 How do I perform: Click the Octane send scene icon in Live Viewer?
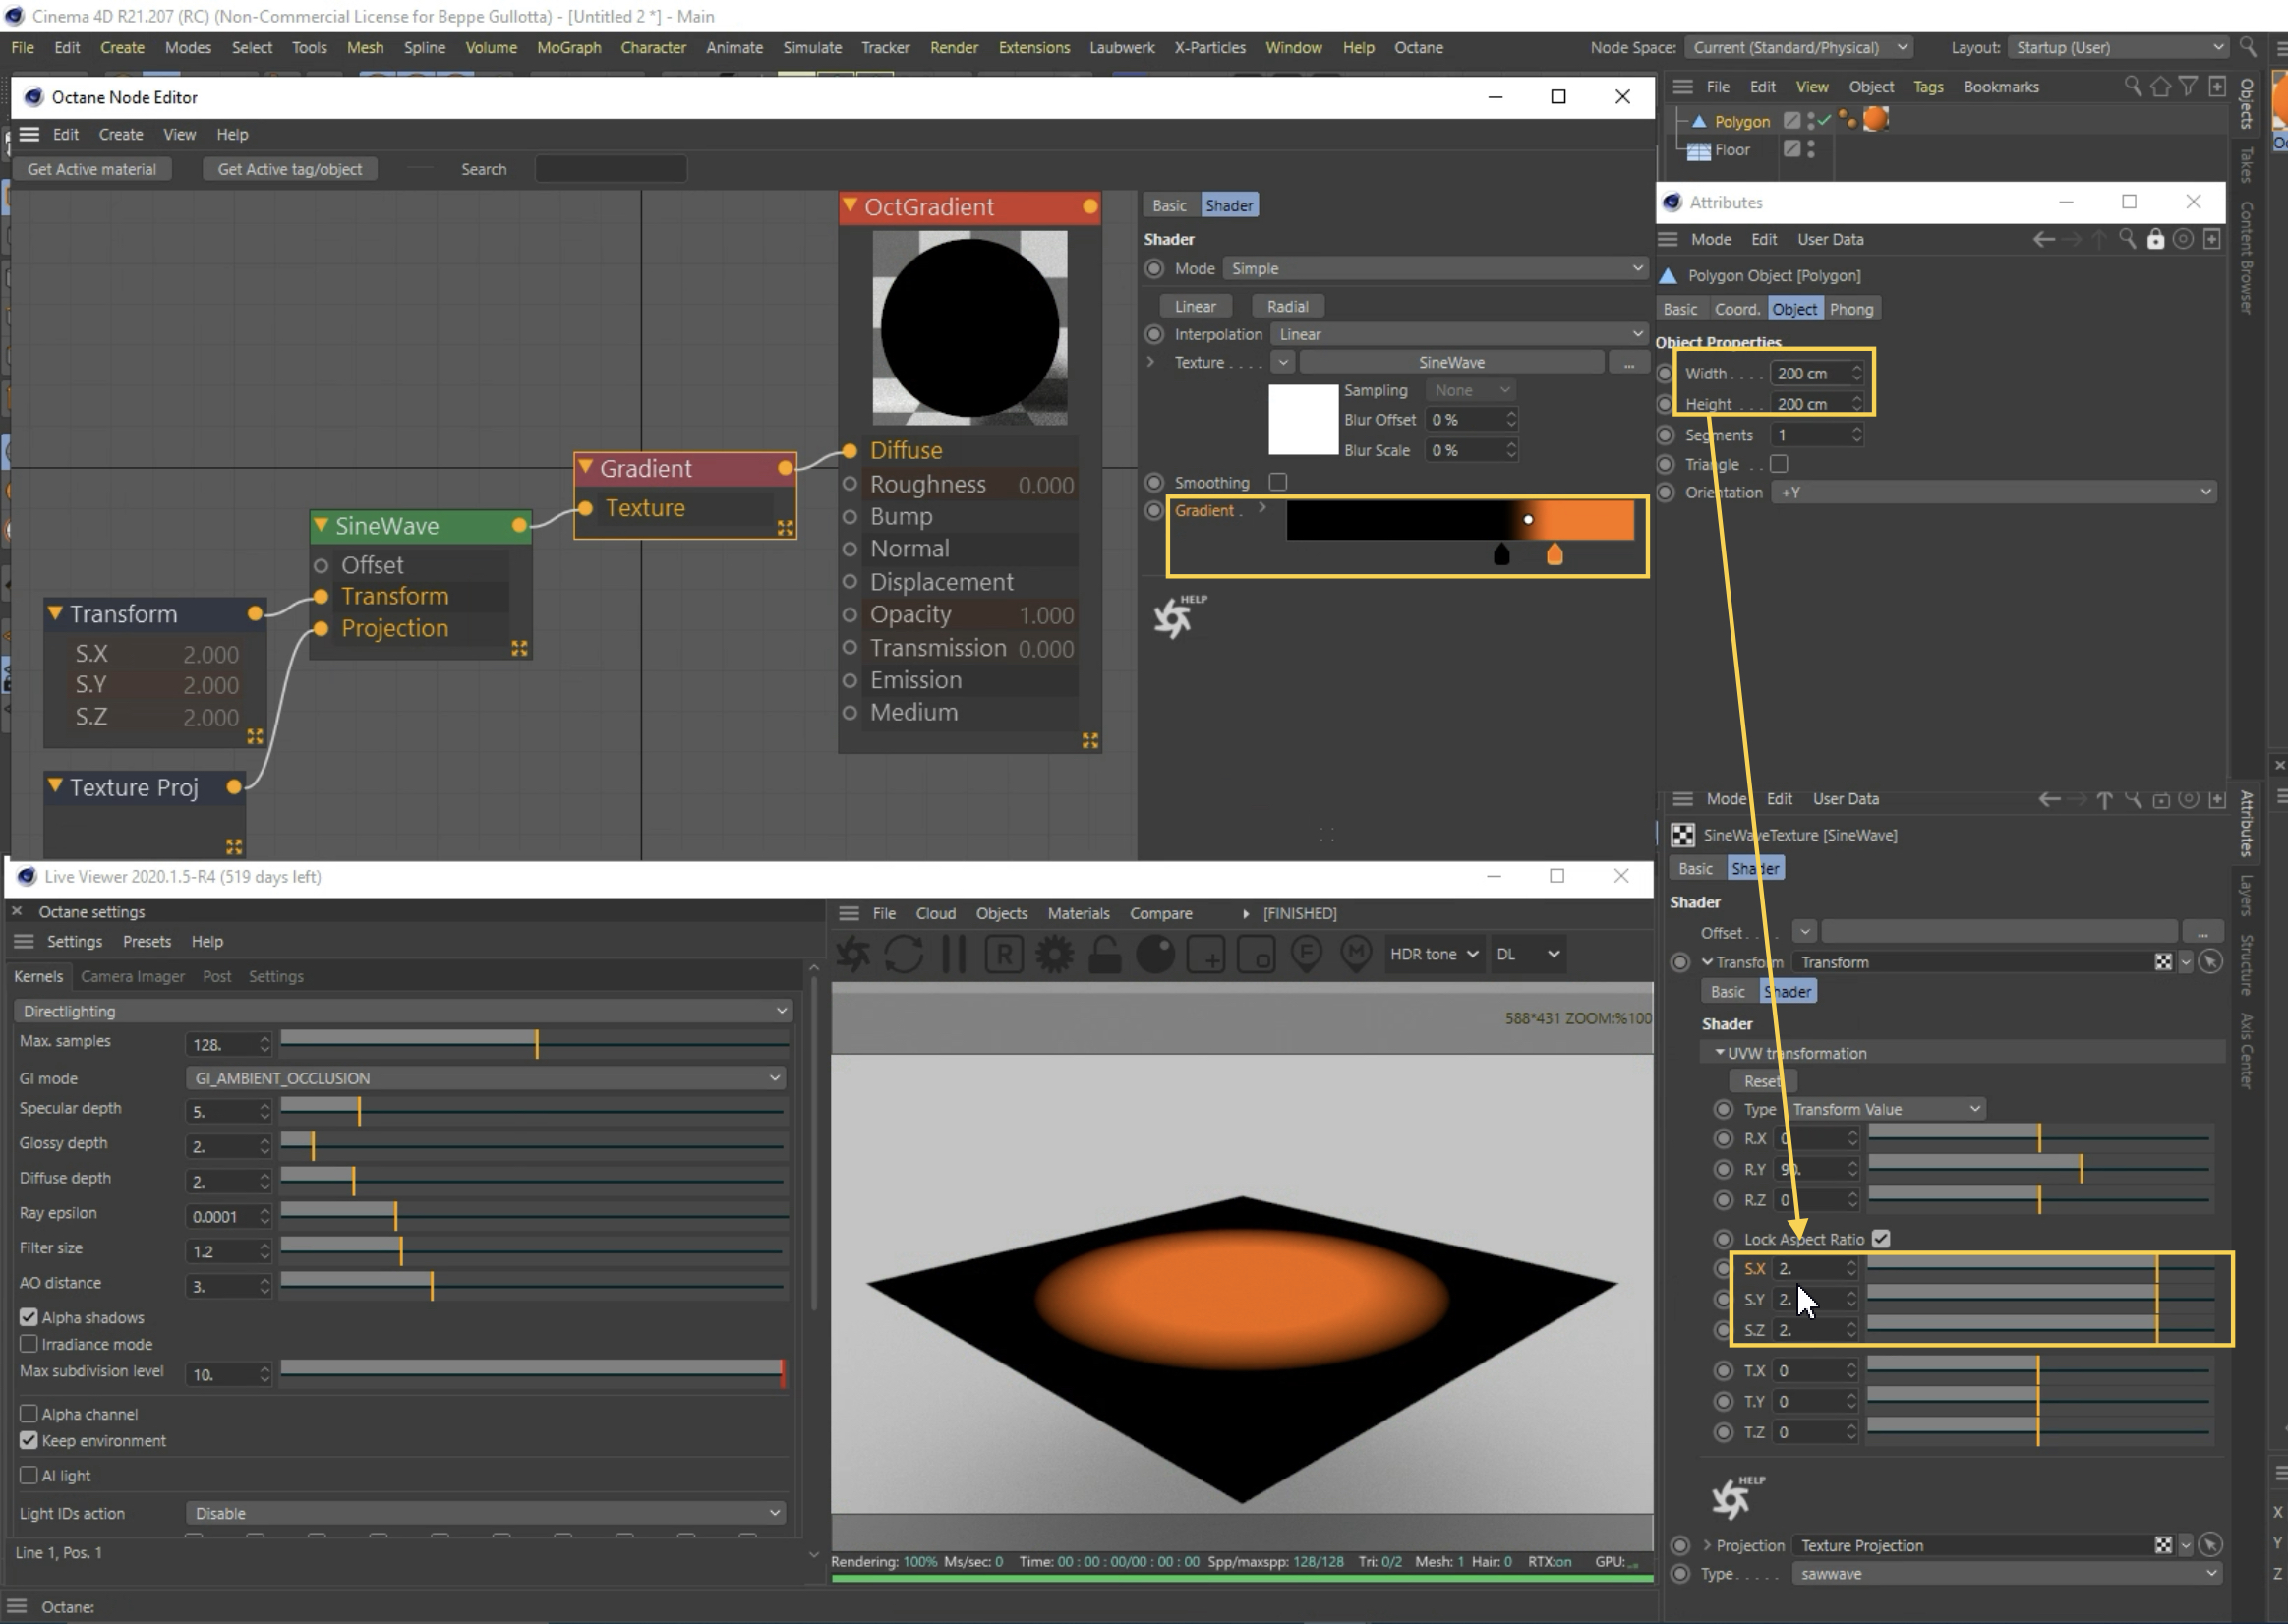pyautogui.click(x=853, y=954)
